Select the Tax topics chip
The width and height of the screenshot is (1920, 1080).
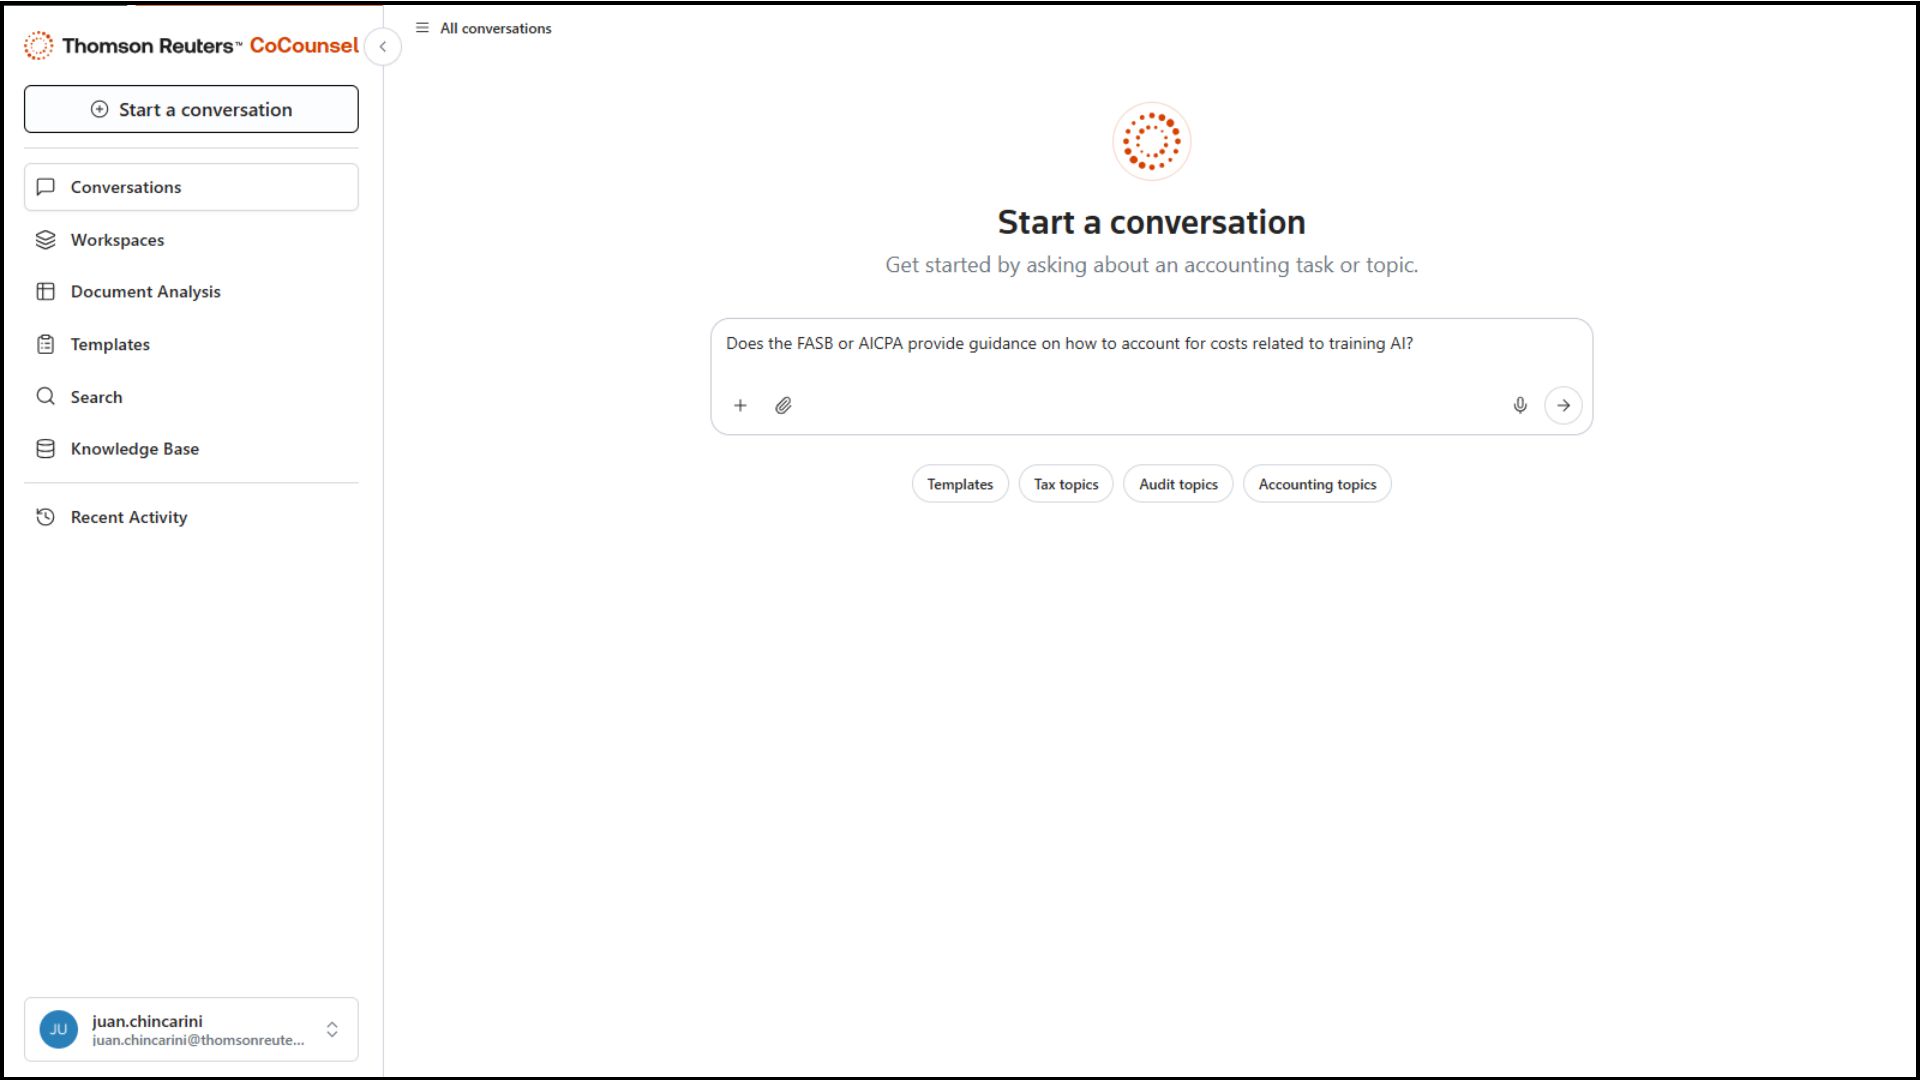(x=1065, y=484)
